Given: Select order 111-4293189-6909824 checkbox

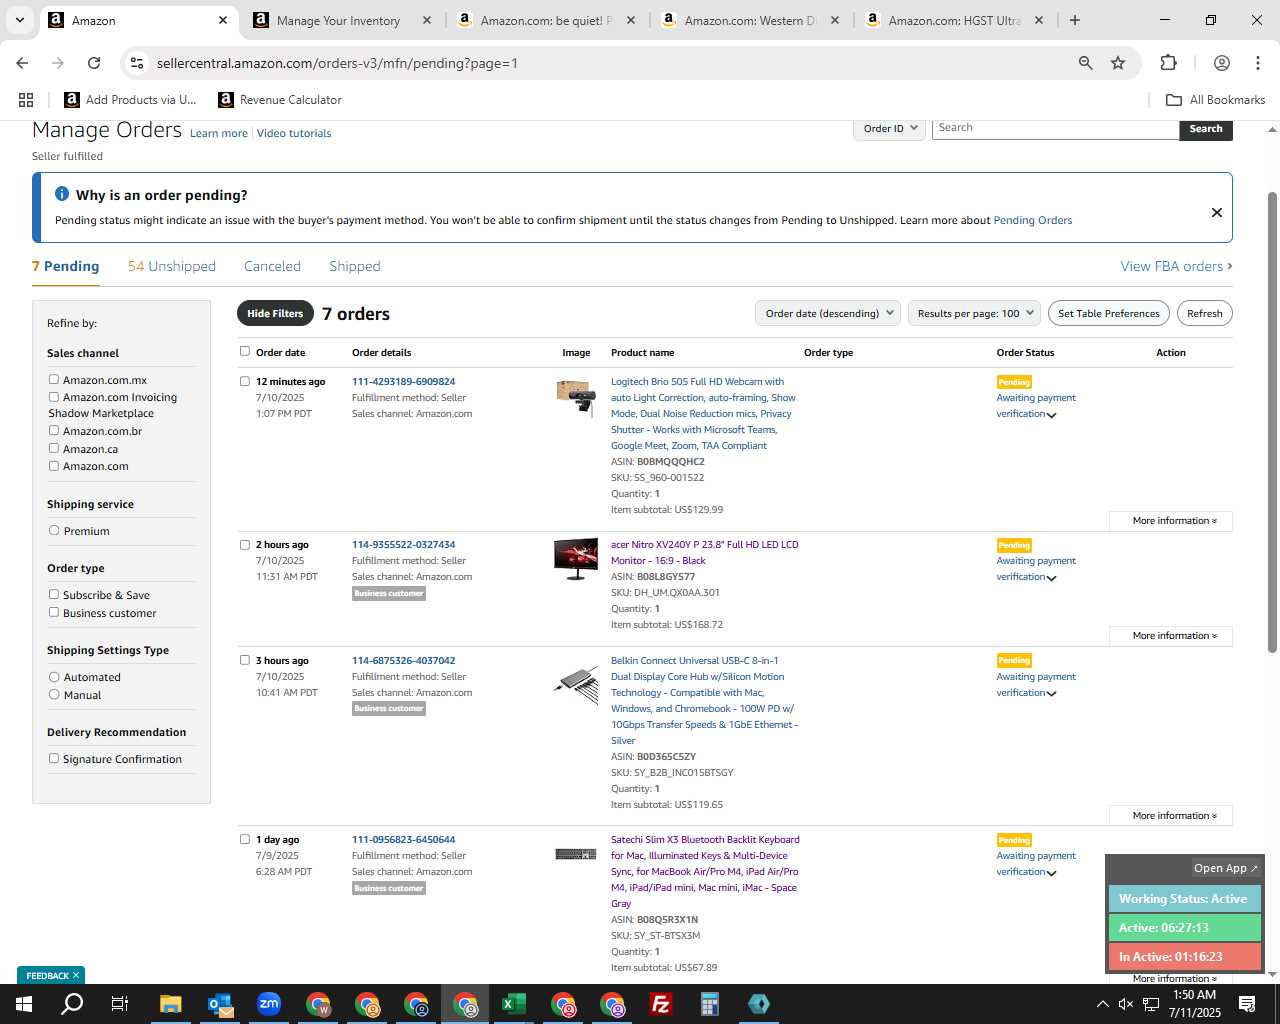Looking at the screenshot, I should pyautogui.click(x=245, y=381).
